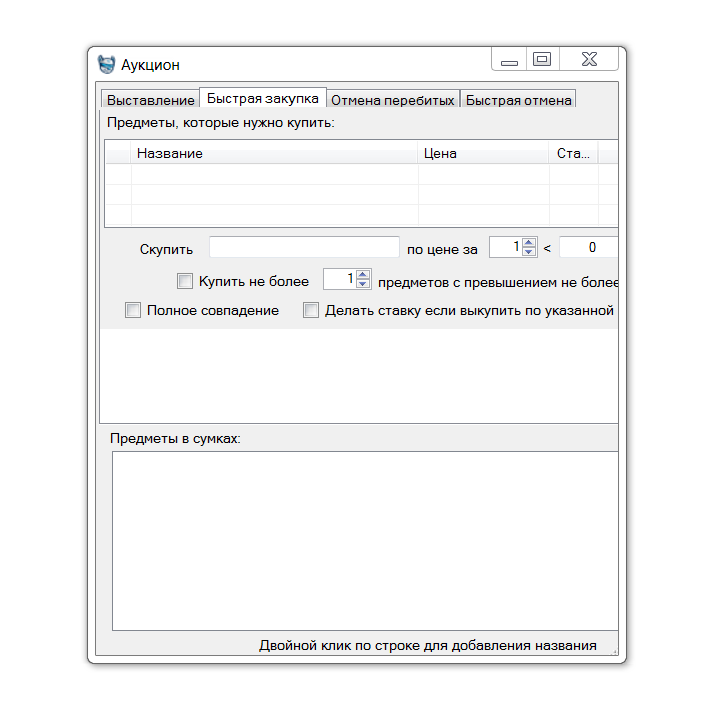Viewport: 717px width, 709px height.
Task: Click inside the Предметы в сумках list box
Action: pyautogui.click(x=364, y=540)
